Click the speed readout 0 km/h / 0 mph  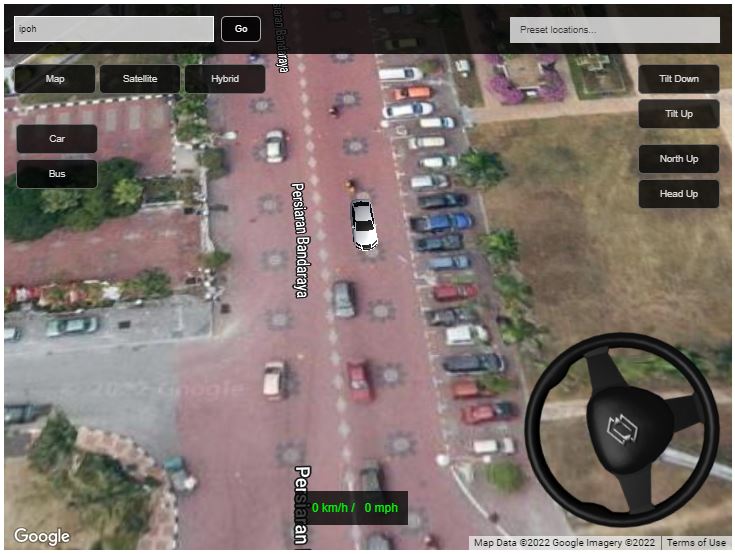[355, 508]
